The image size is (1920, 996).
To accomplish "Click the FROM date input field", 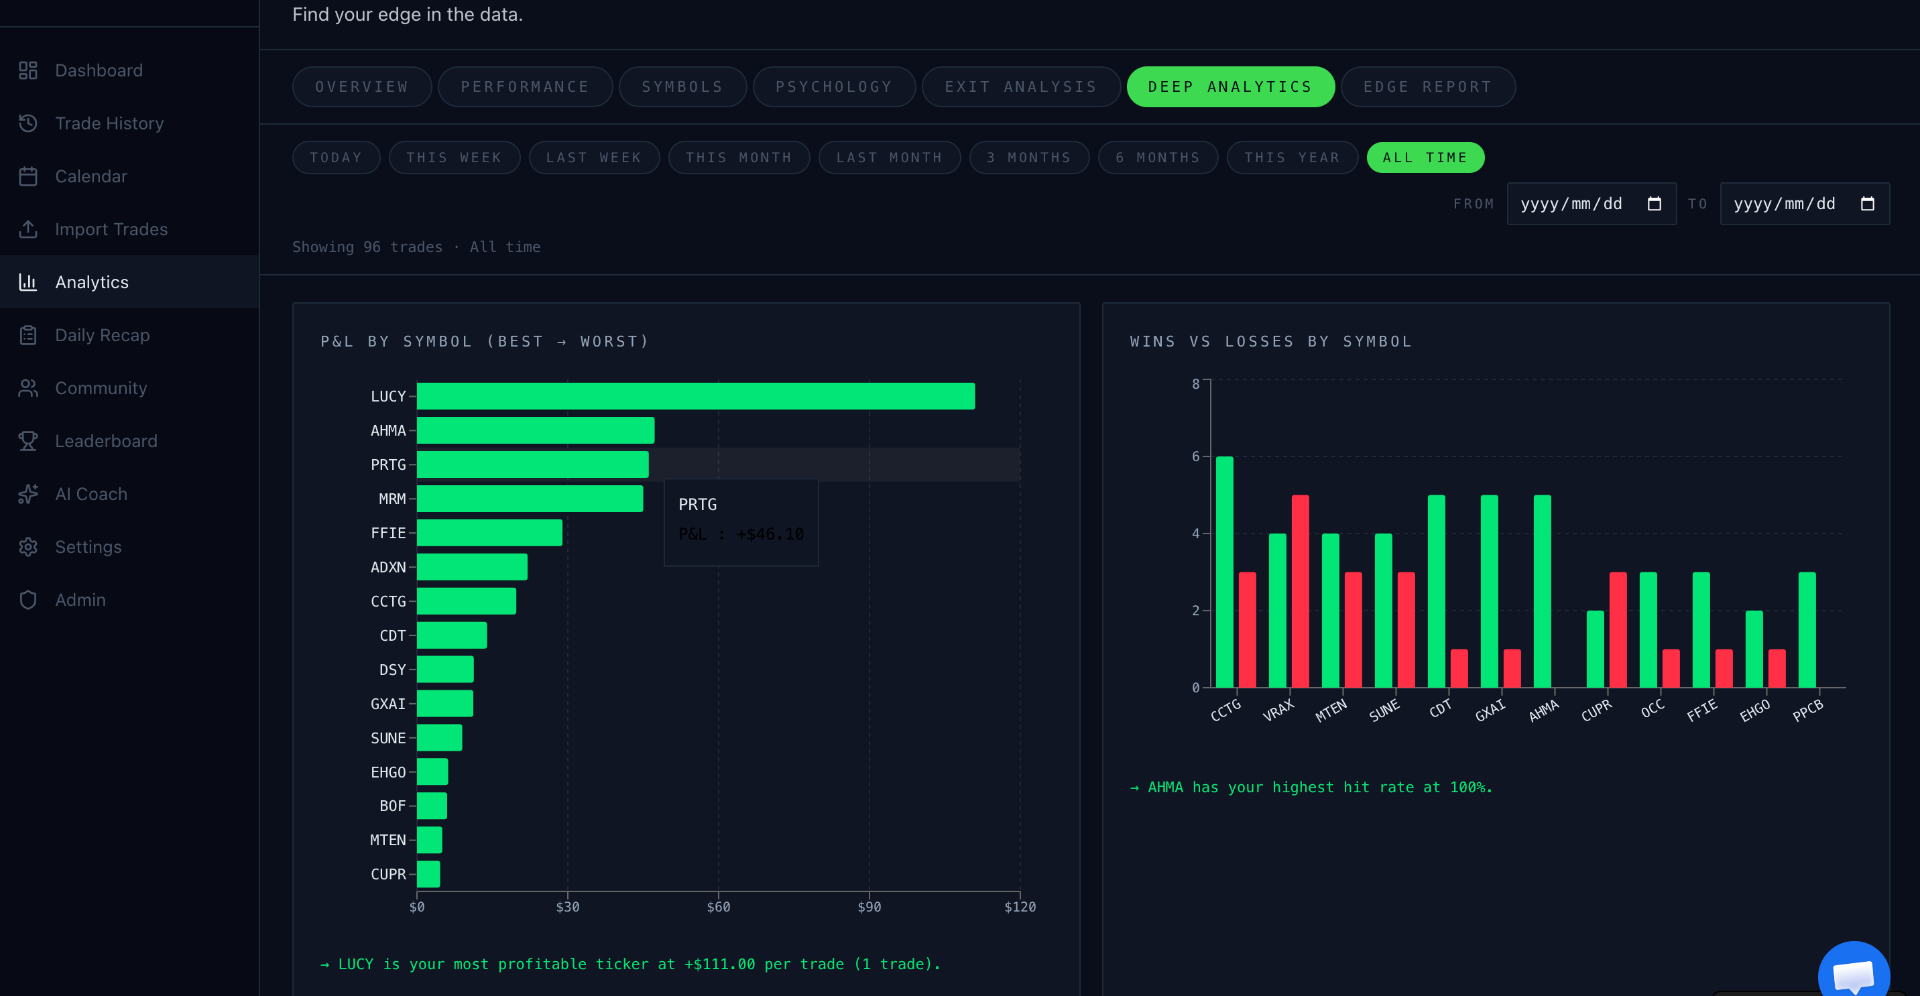I will point(1591,204).
